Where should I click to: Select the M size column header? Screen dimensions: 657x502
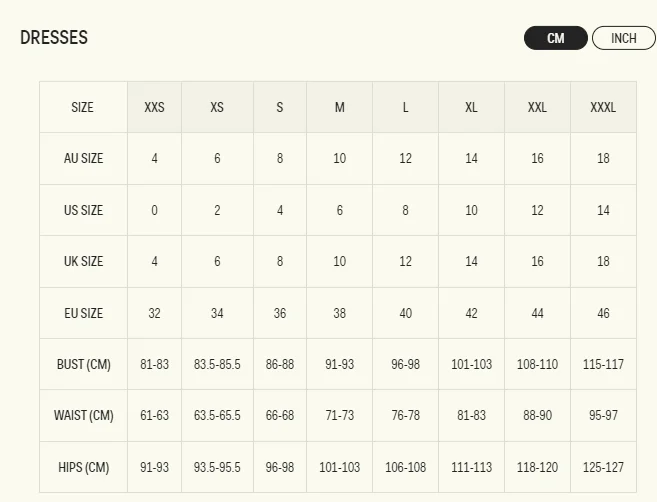coord(339,107)
